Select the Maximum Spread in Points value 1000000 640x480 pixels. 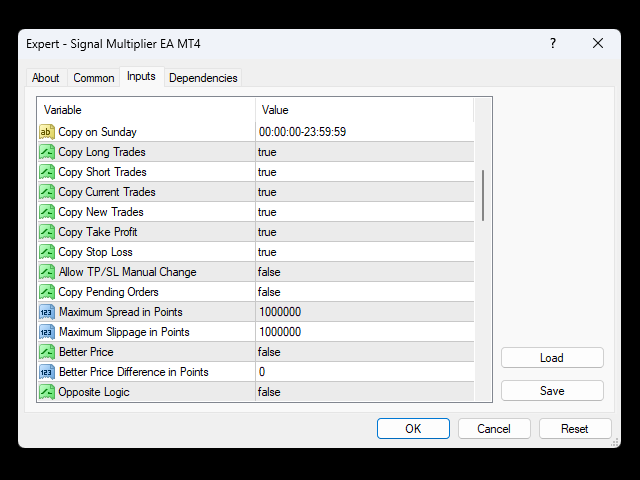click(x=280, y=312)
